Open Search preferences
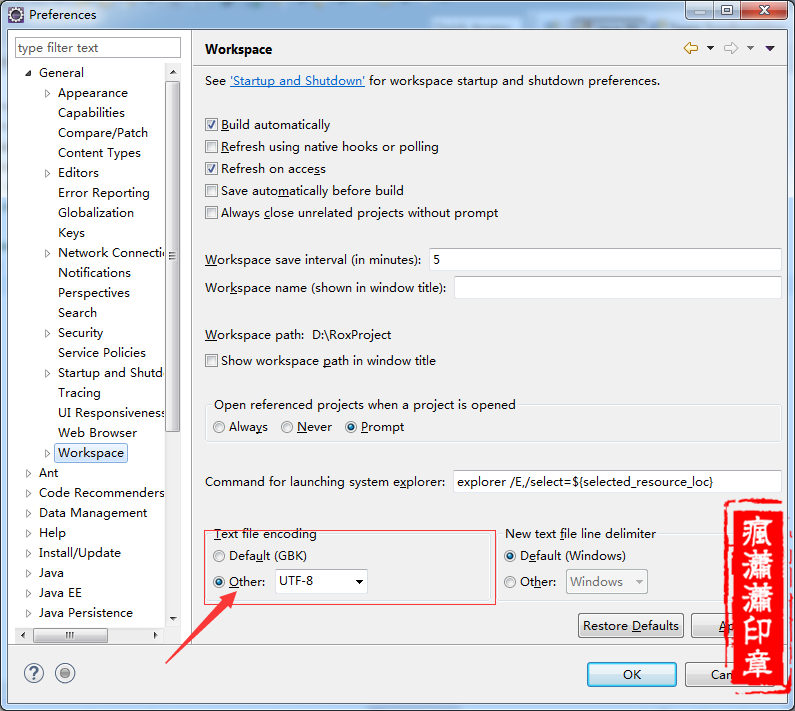Viewport: 795px width, 711px height. click(77, 313)
